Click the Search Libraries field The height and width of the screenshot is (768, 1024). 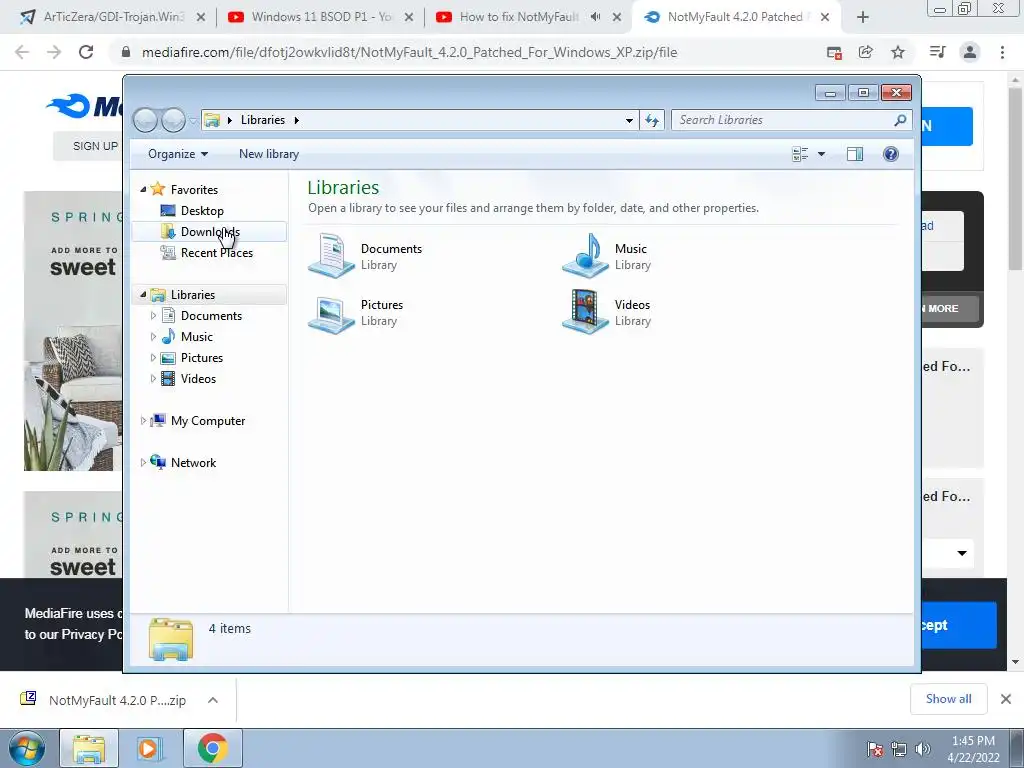tap(784, 120)
